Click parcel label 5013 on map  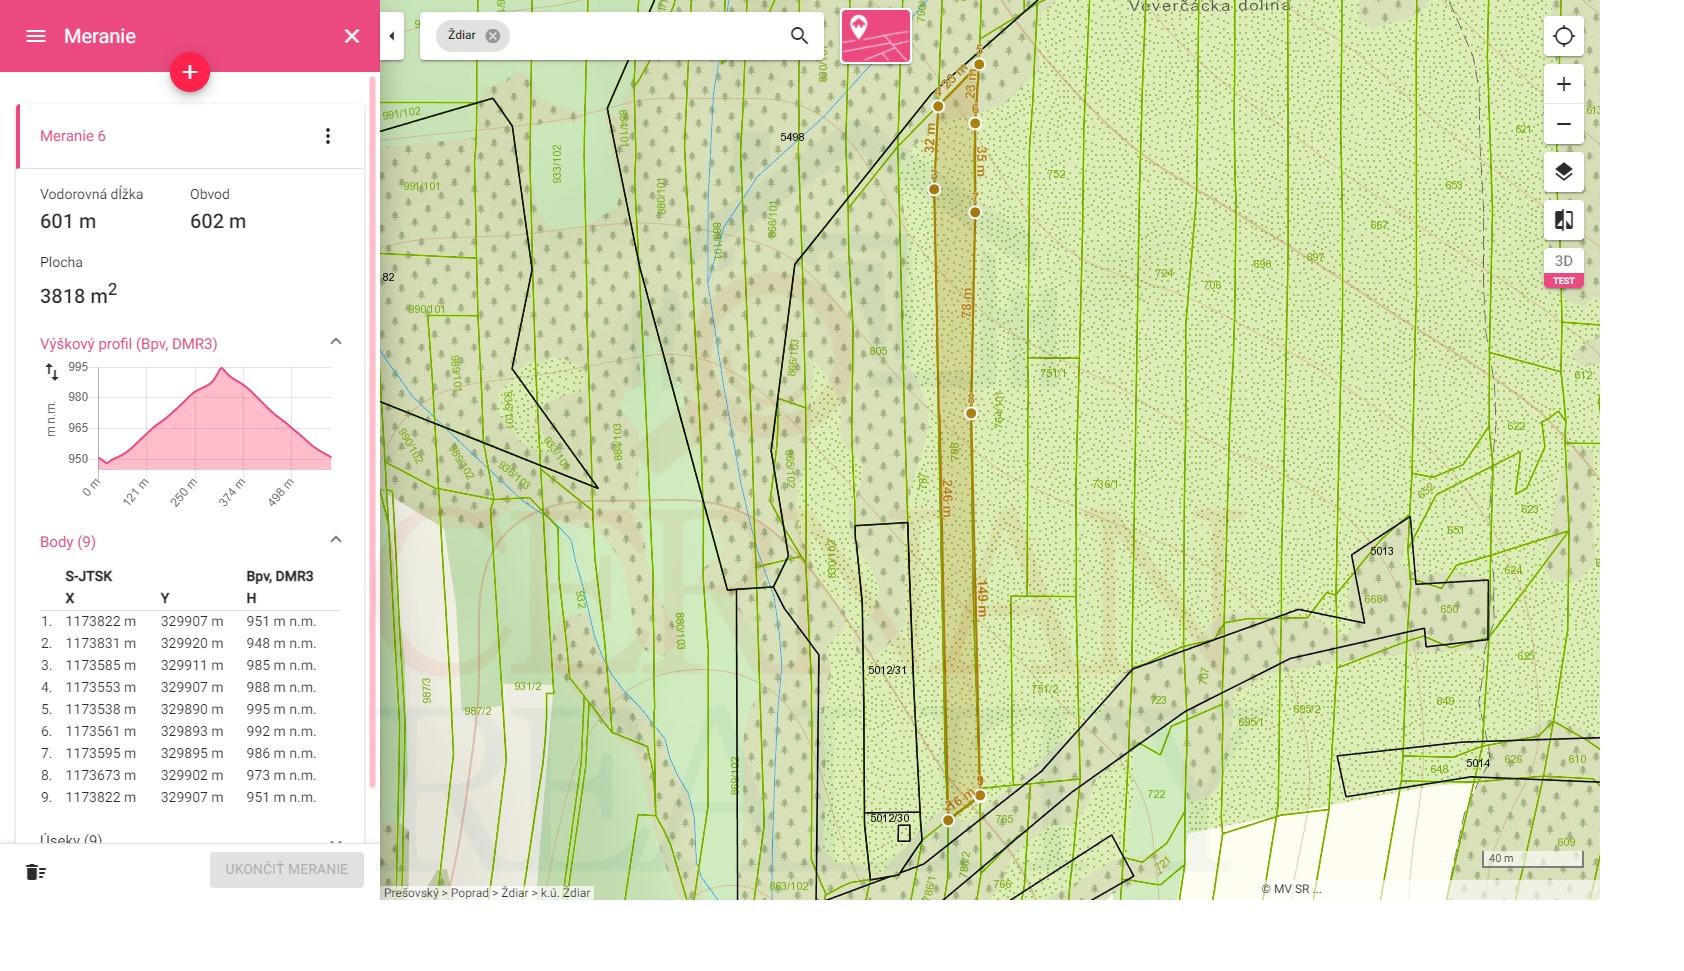[x=1382, y=551]
